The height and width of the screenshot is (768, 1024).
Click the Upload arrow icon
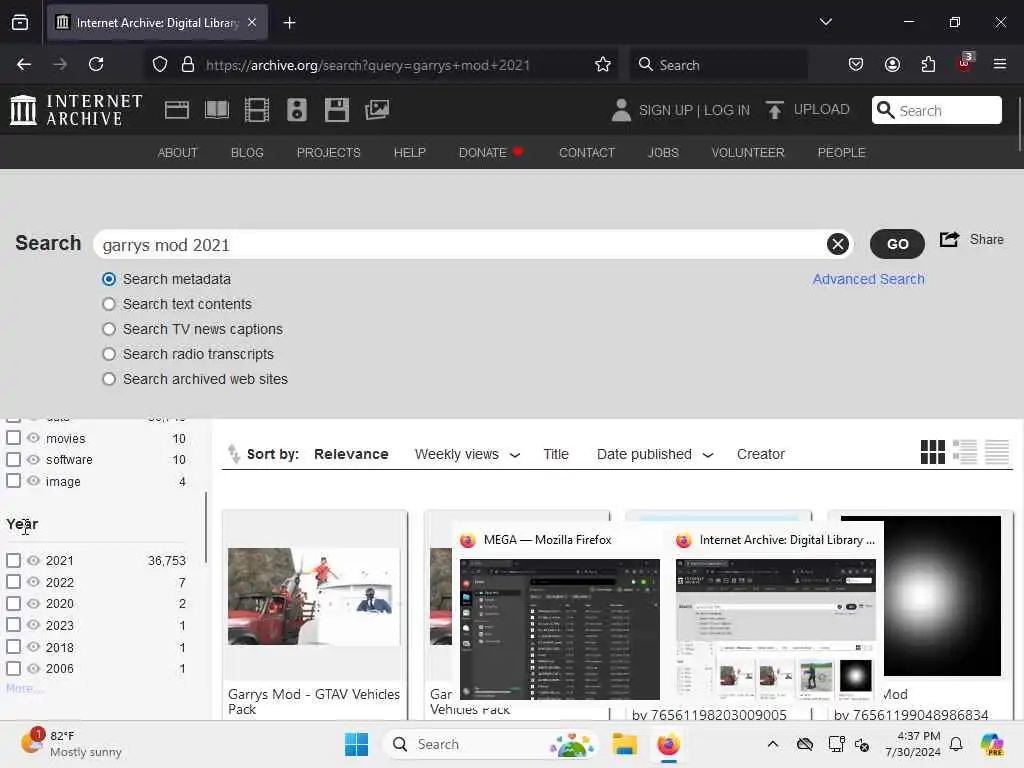tap(775, 110)
